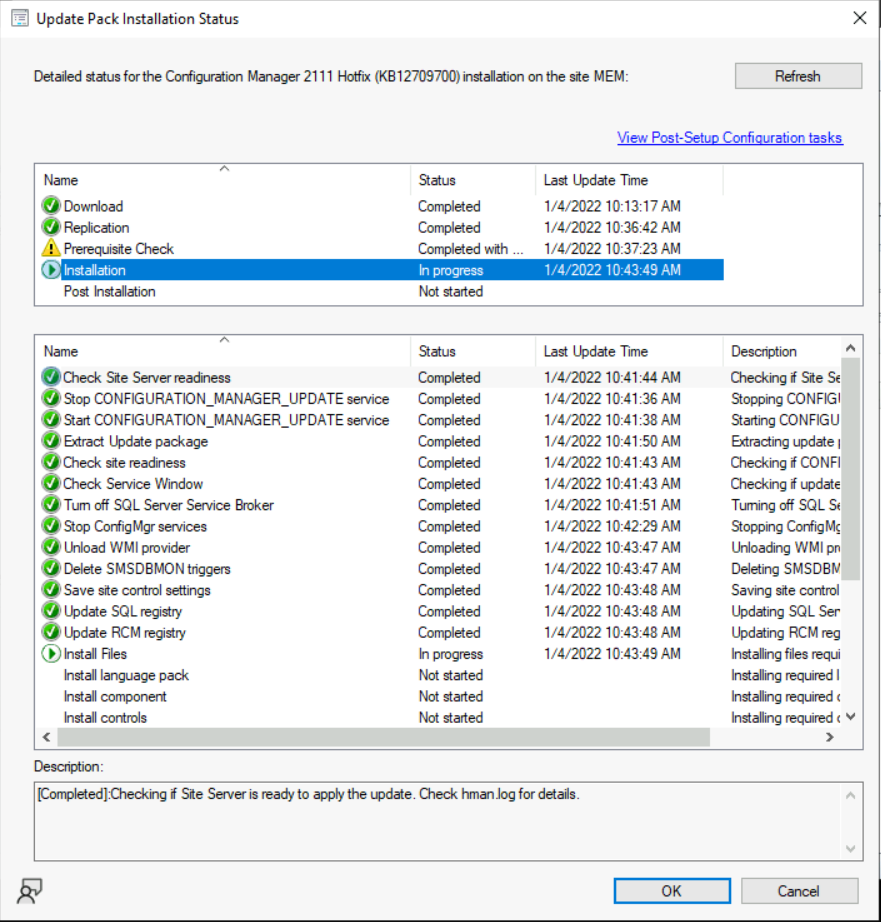Click the check icon for Update RCM registry
This screenshot has width=881, height=922.
click(x=51, y=632)
